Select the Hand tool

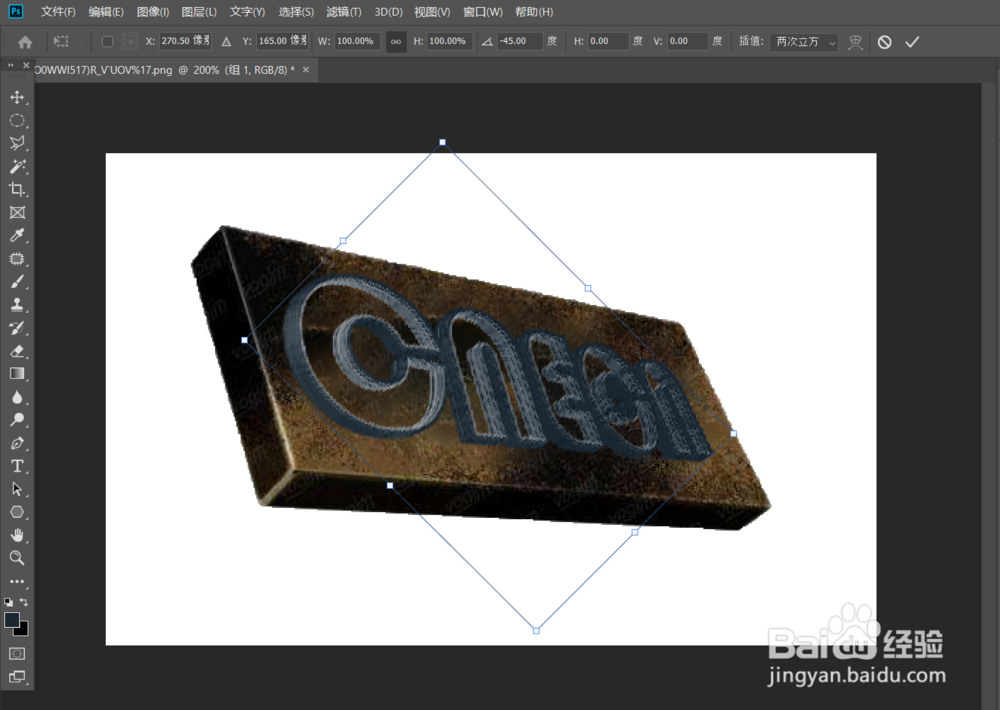(17, 535)
